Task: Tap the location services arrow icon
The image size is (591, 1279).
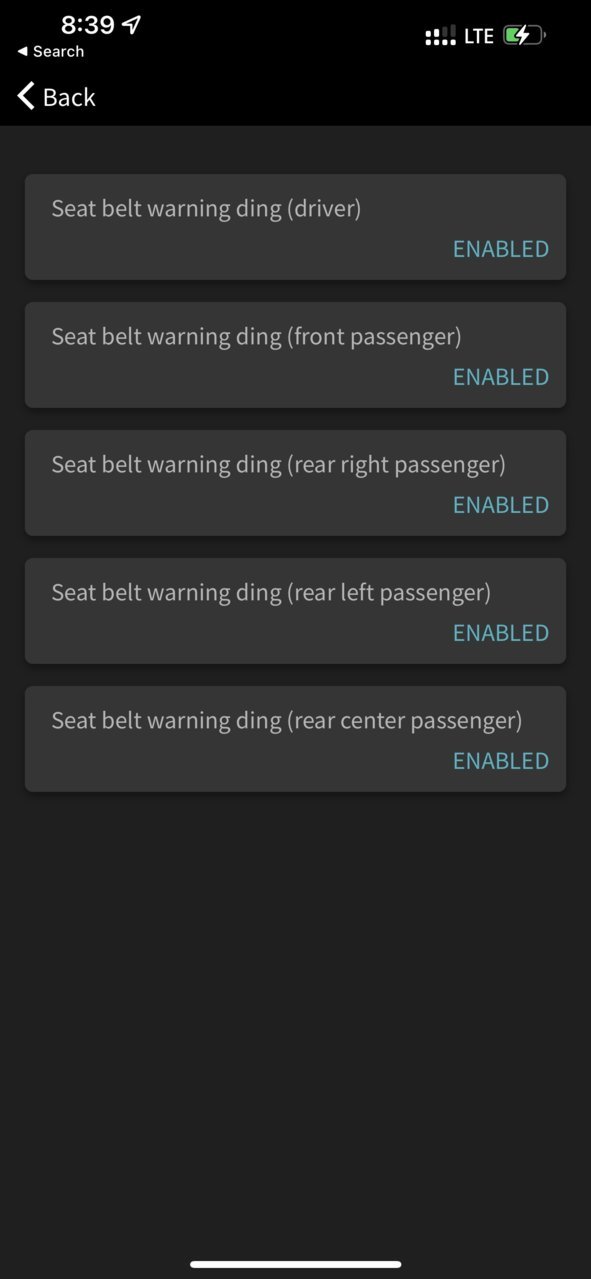Action: click(x=131, y=25)
